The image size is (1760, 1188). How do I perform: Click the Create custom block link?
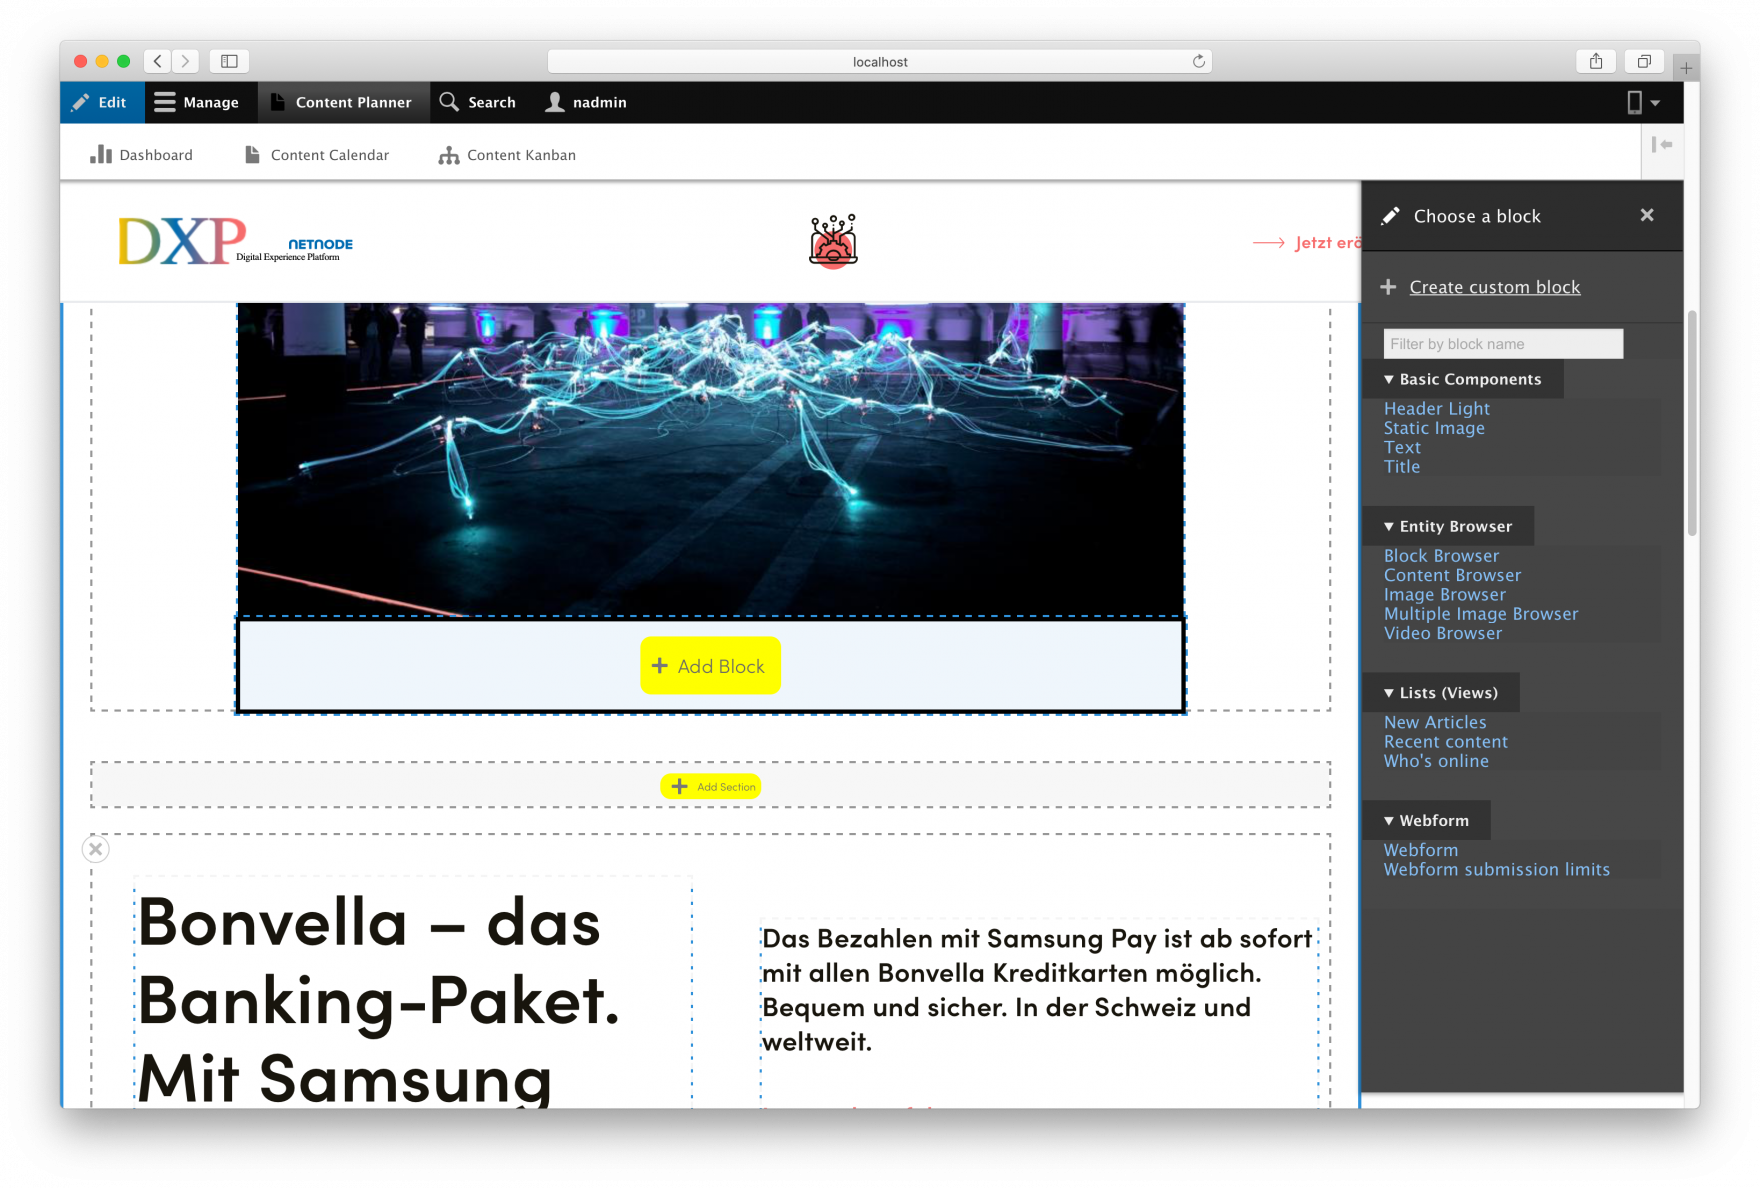(1495, 287)
